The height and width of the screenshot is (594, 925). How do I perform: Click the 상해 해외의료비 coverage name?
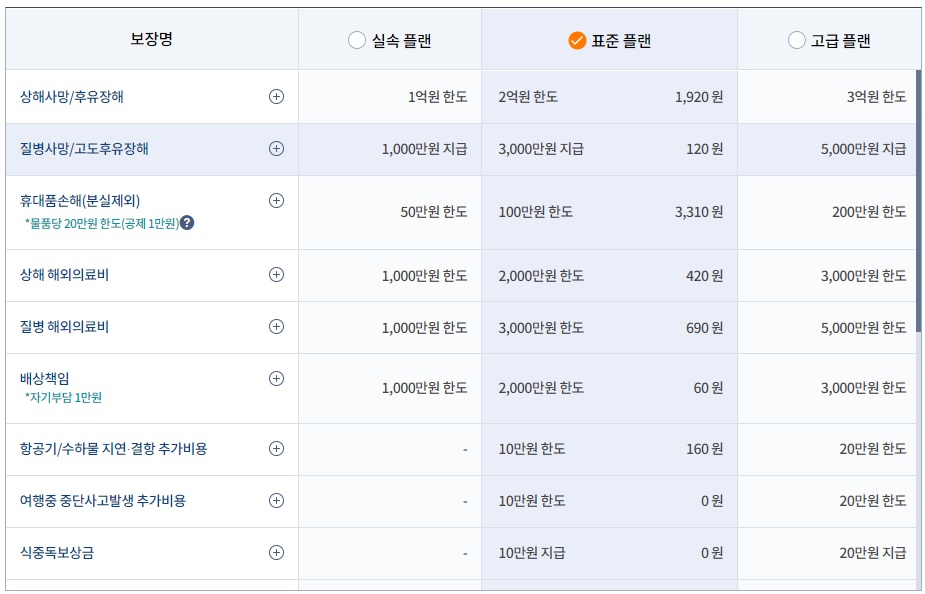click(x=70, y=273)
